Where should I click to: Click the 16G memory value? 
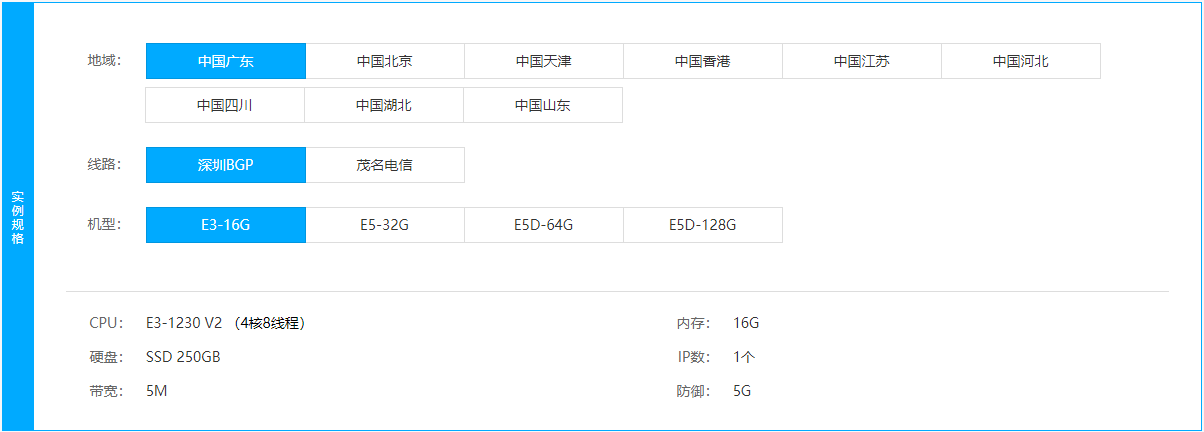click(x=746, y=323)
